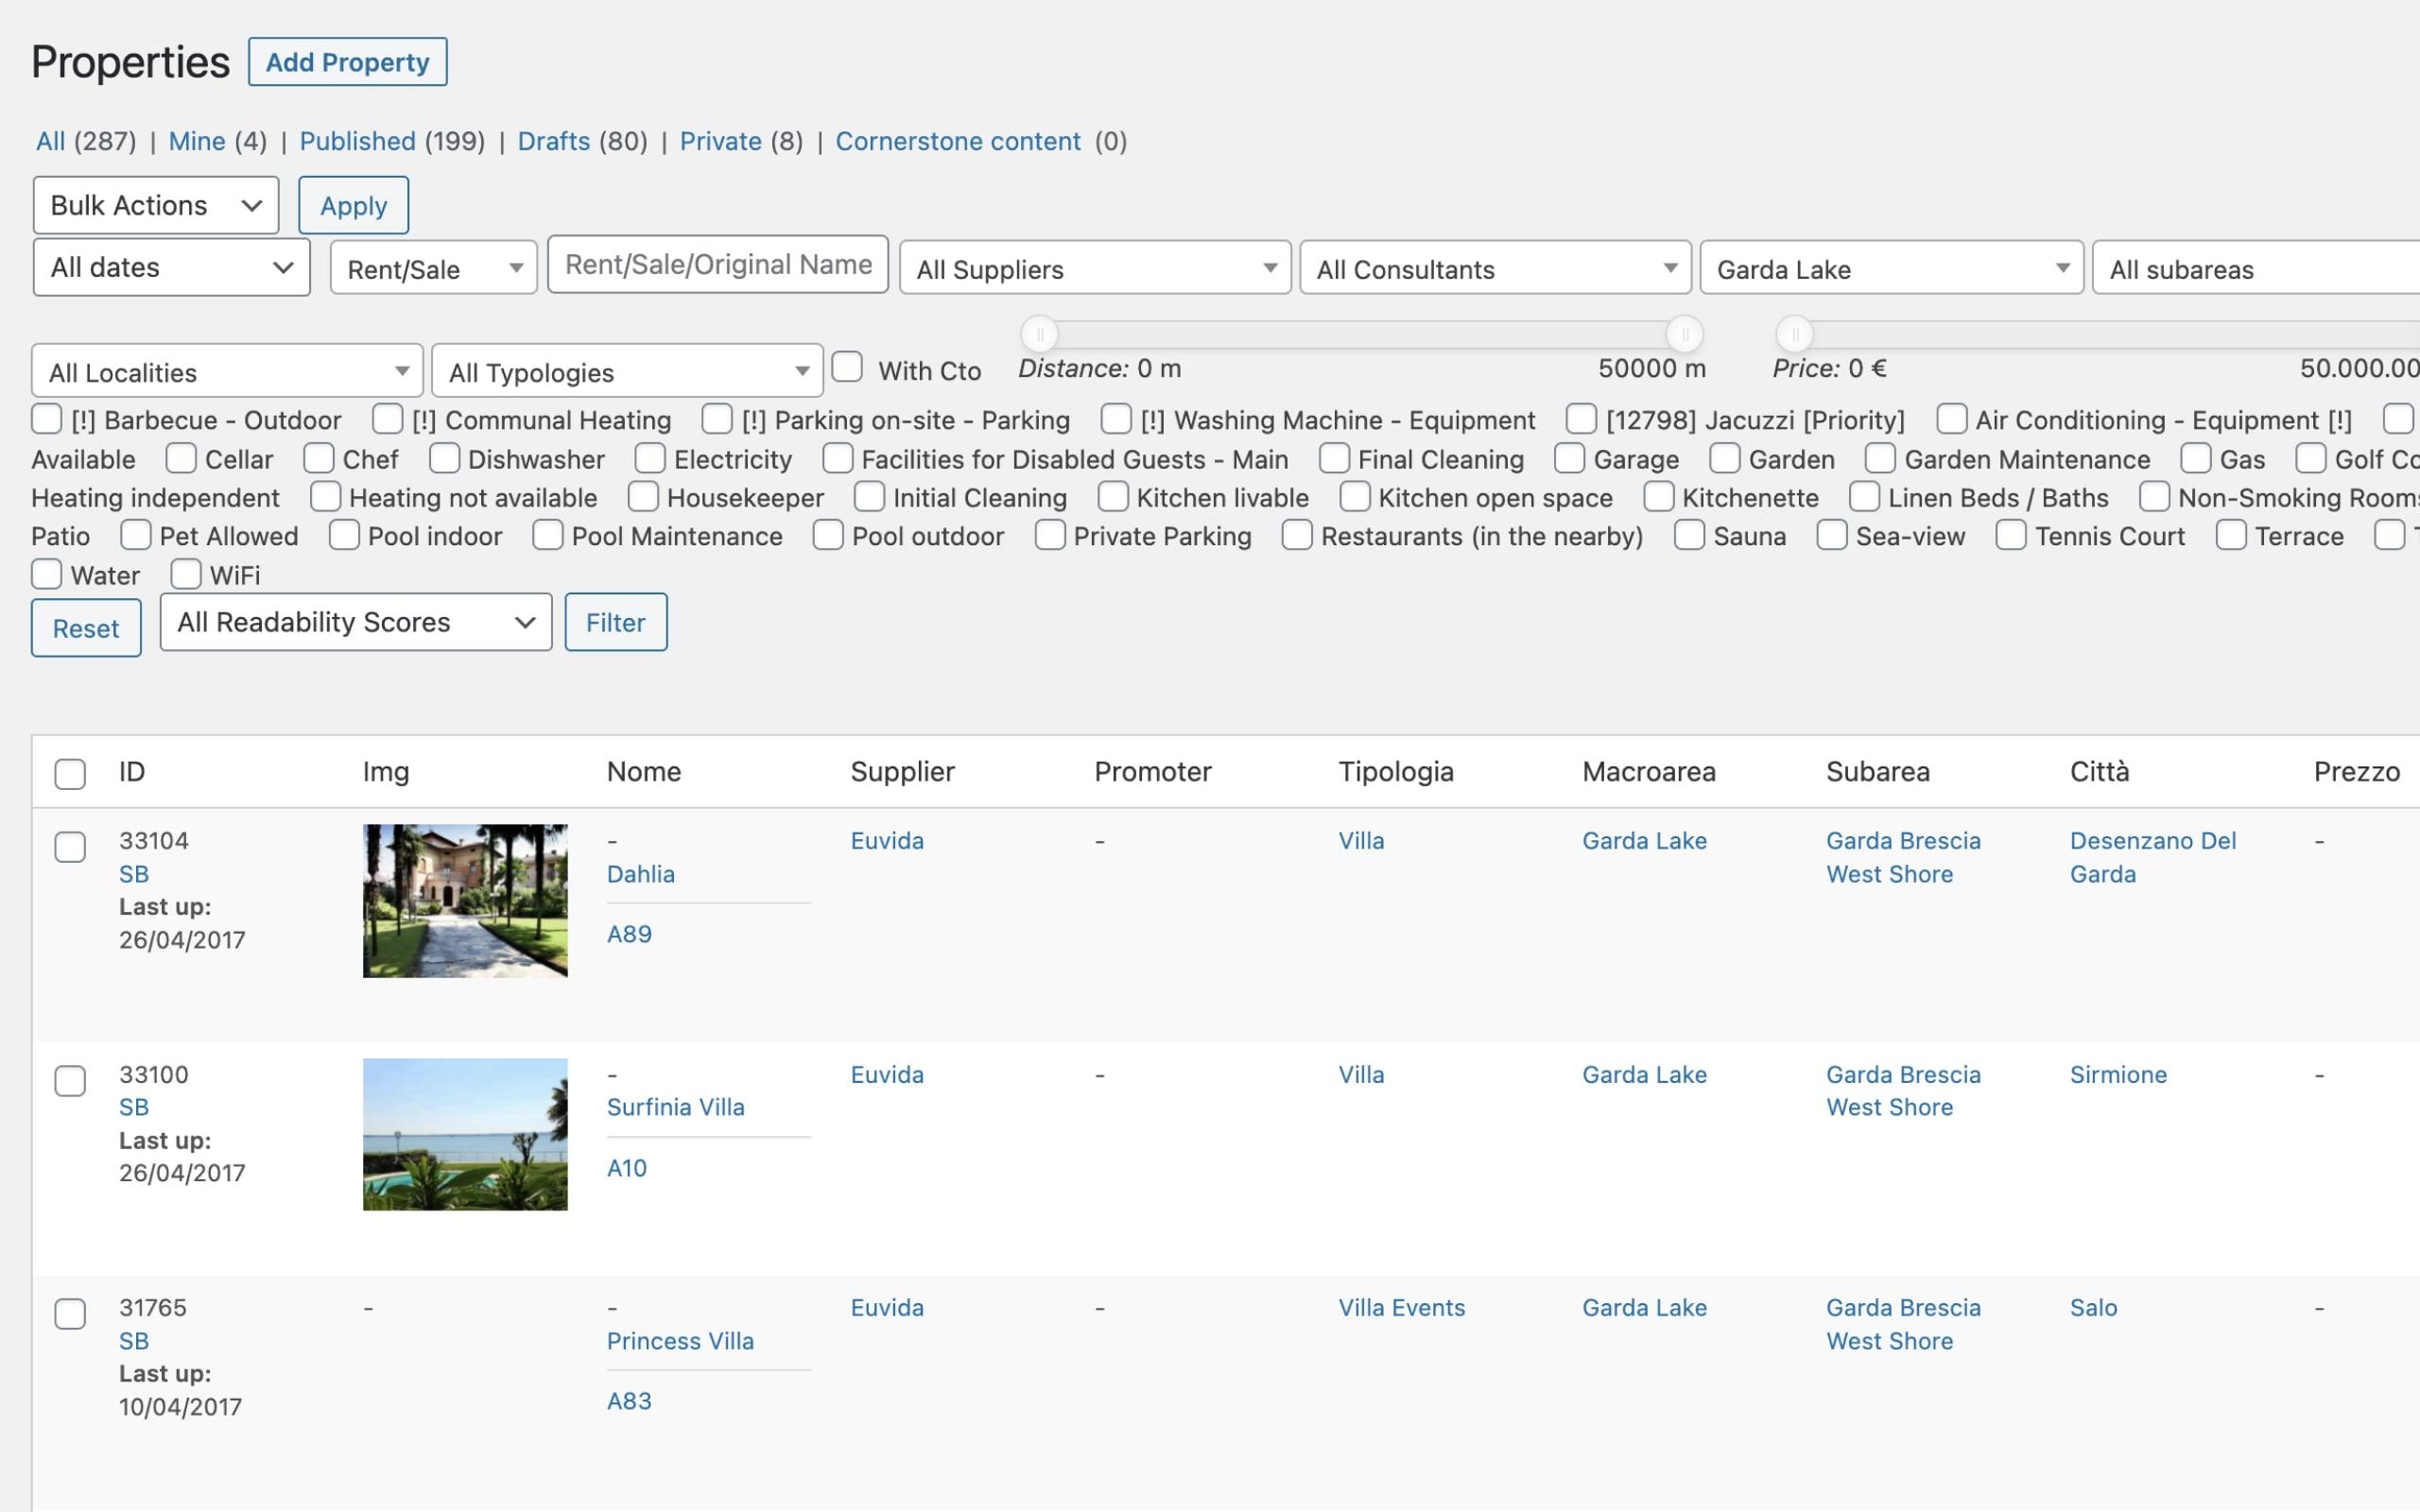Reset all property filters

pyautogui.click(x=86, y=628)
